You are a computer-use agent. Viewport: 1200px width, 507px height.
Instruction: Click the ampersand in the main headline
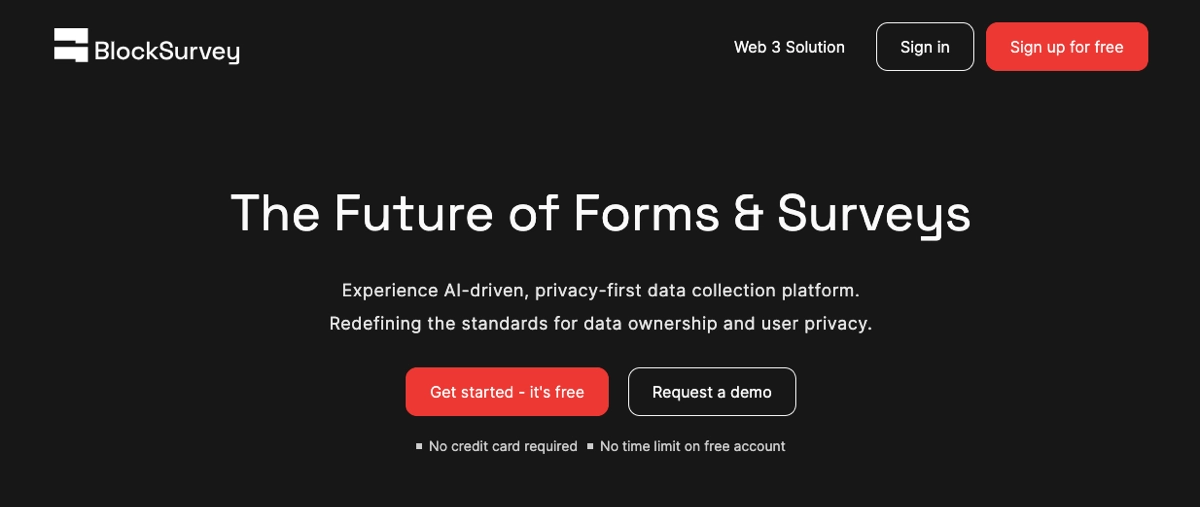tap(748, 213)
